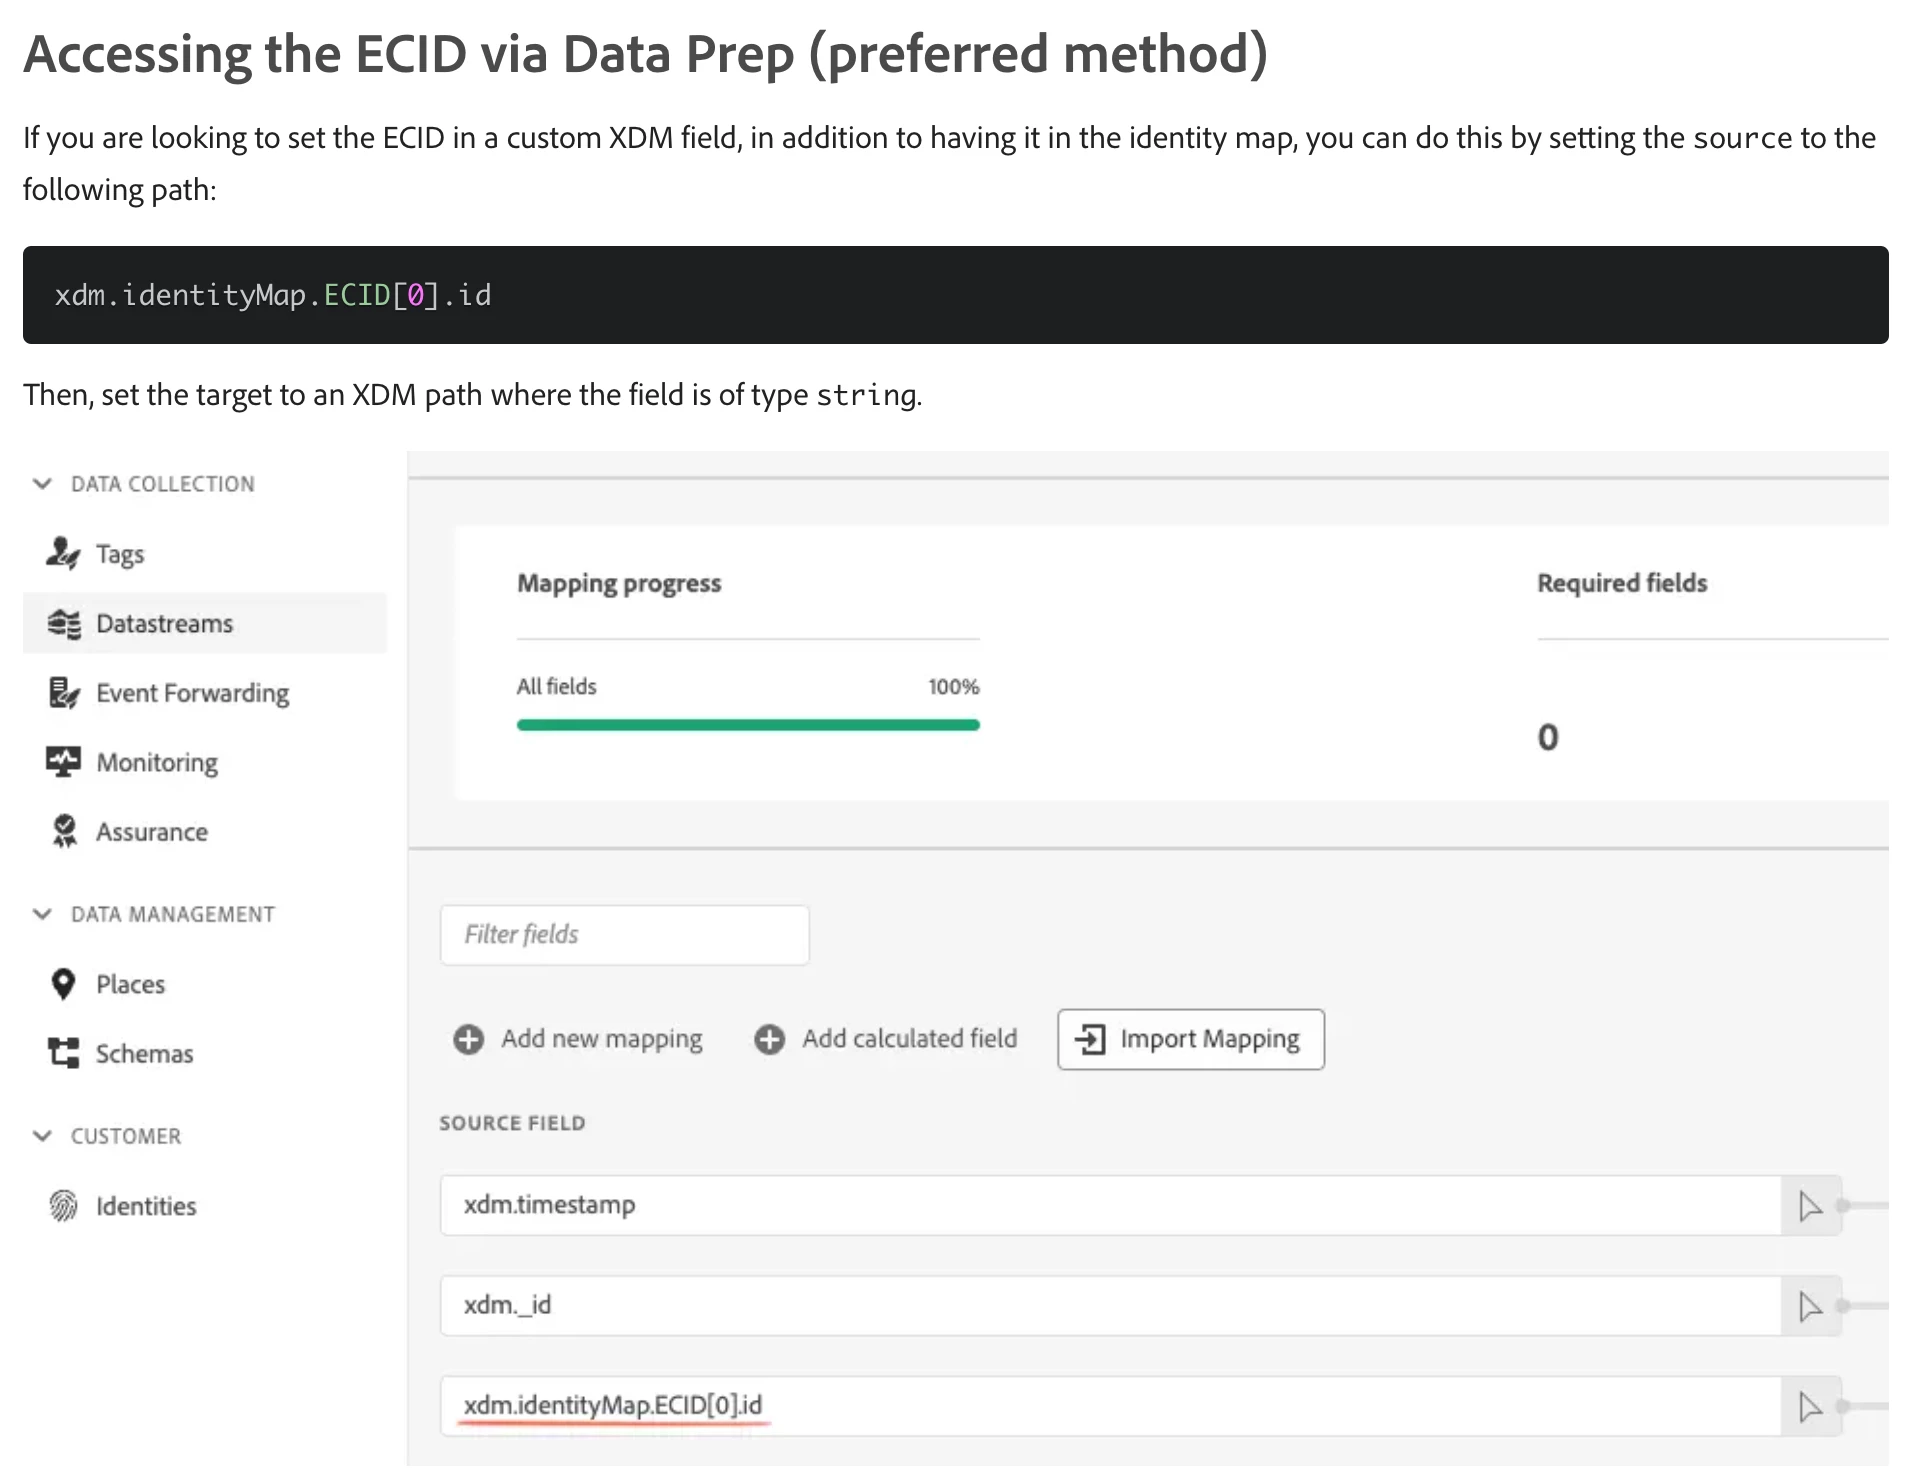This screenshot has width=1918, height=1480.
Task: Click the Event Forwarding icon
Action: click(x=64, y=693)
